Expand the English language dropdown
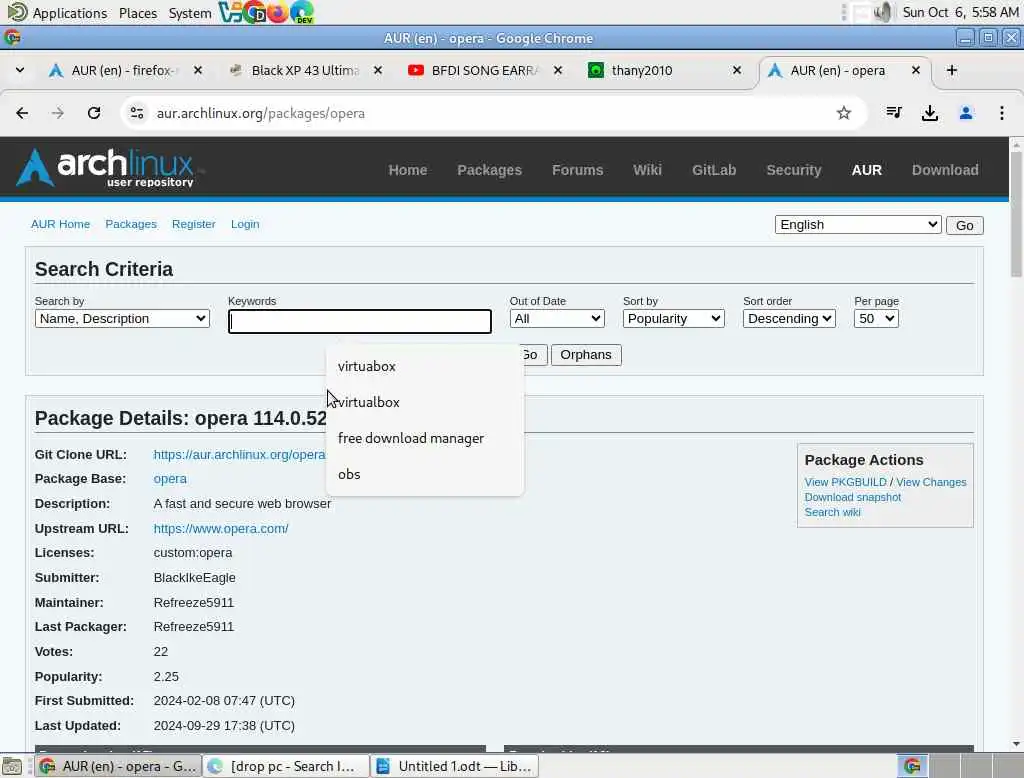 pyautogui.click(x=857, y=225)
